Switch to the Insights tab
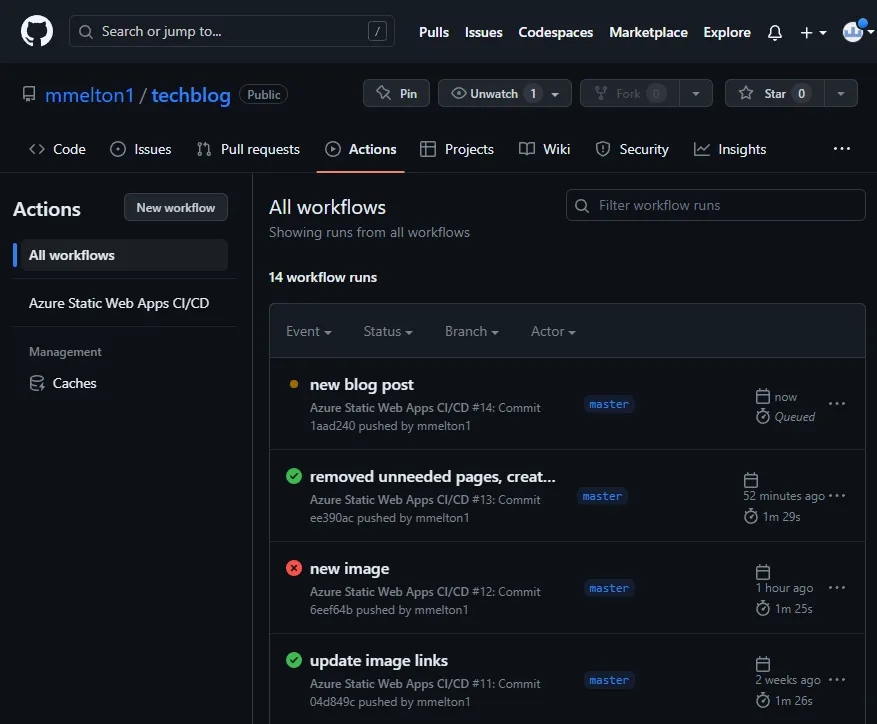The image size is (877, 724). point(730,149)
